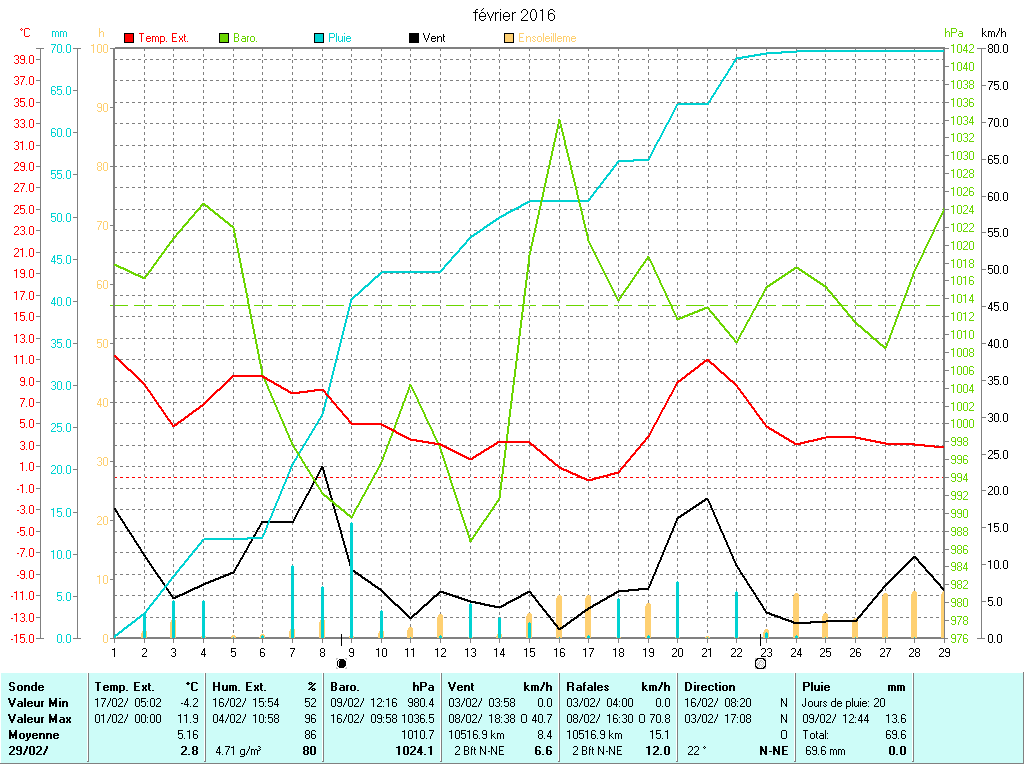Click the km/h axis unit label
The height and width of the screenshot is (764, 1024).
[994, 33]
